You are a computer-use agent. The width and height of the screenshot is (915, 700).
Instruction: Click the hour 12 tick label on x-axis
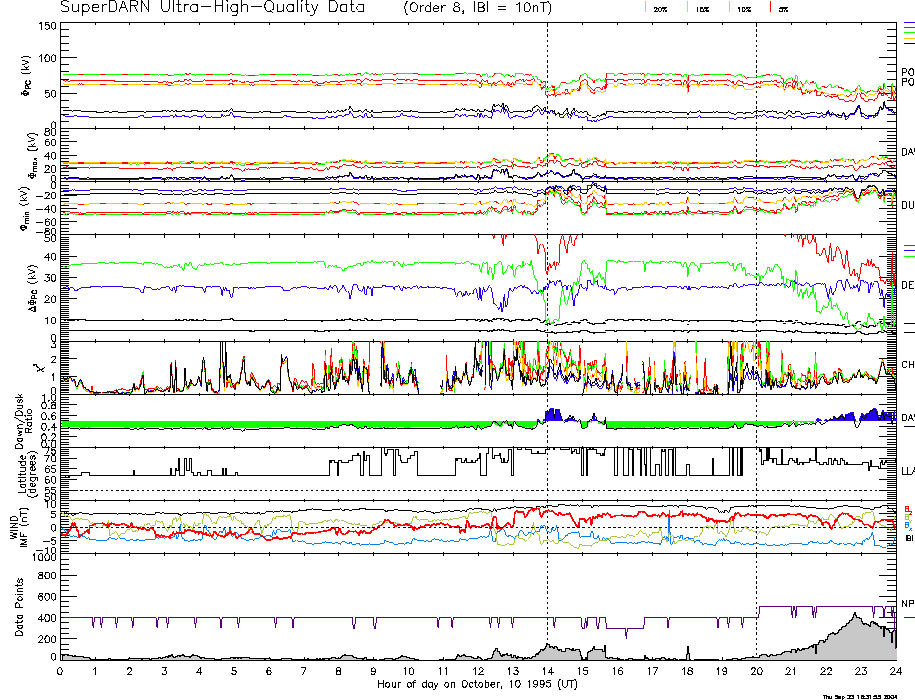[478, 671]
